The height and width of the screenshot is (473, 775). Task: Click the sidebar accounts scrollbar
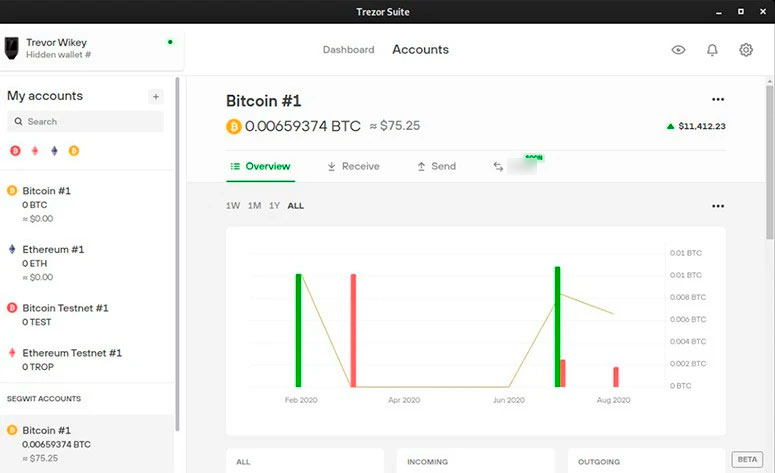178,250
